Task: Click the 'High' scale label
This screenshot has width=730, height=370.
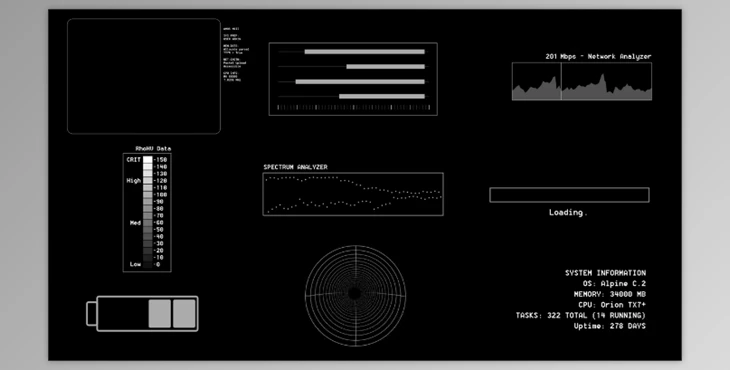Action: click(134, 181)
